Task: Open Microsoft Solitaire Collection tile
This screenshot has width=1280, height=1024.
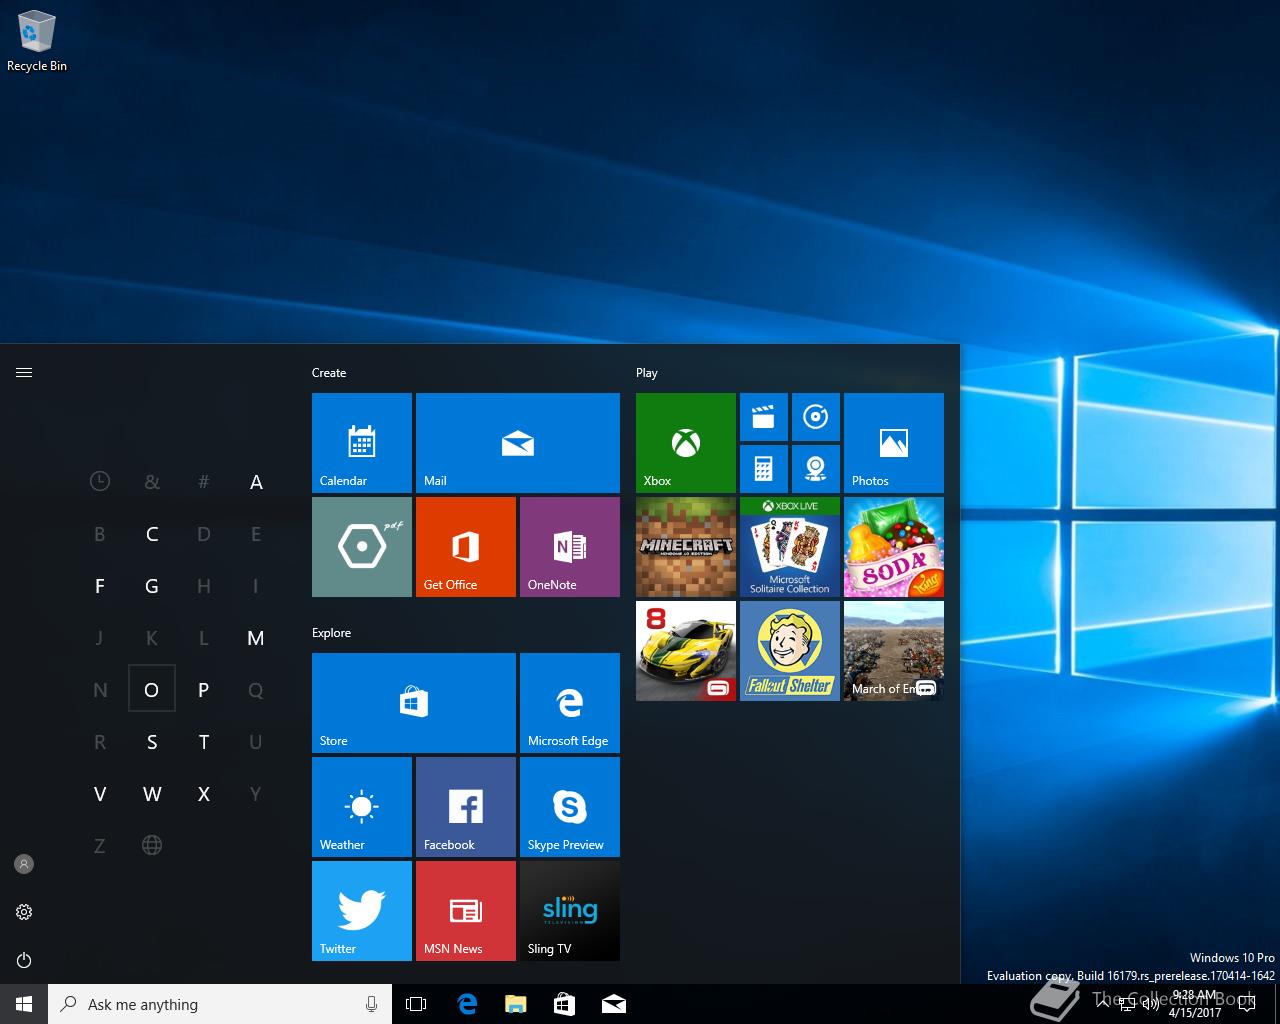Action: (790, 547)
